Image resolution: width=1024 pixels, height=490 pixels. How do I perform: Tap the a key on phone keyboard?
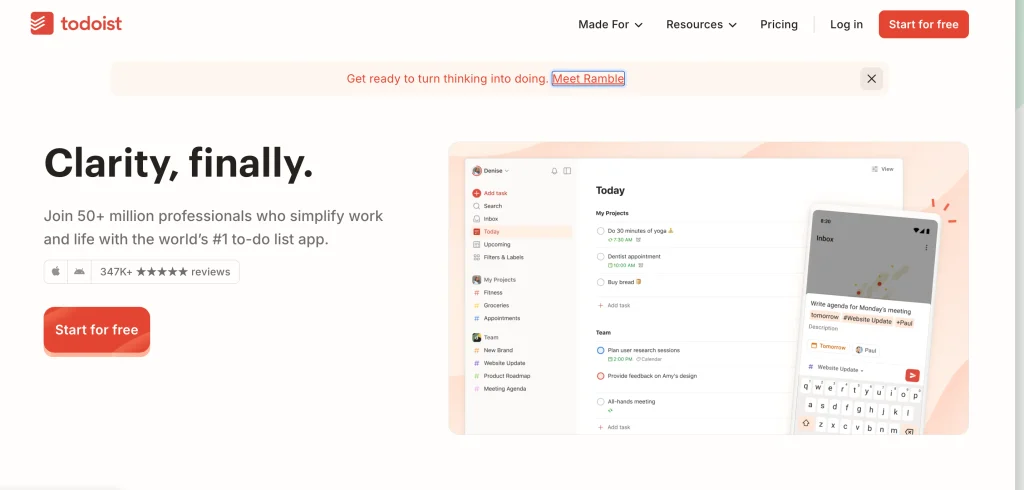click(x=811, y=404)
